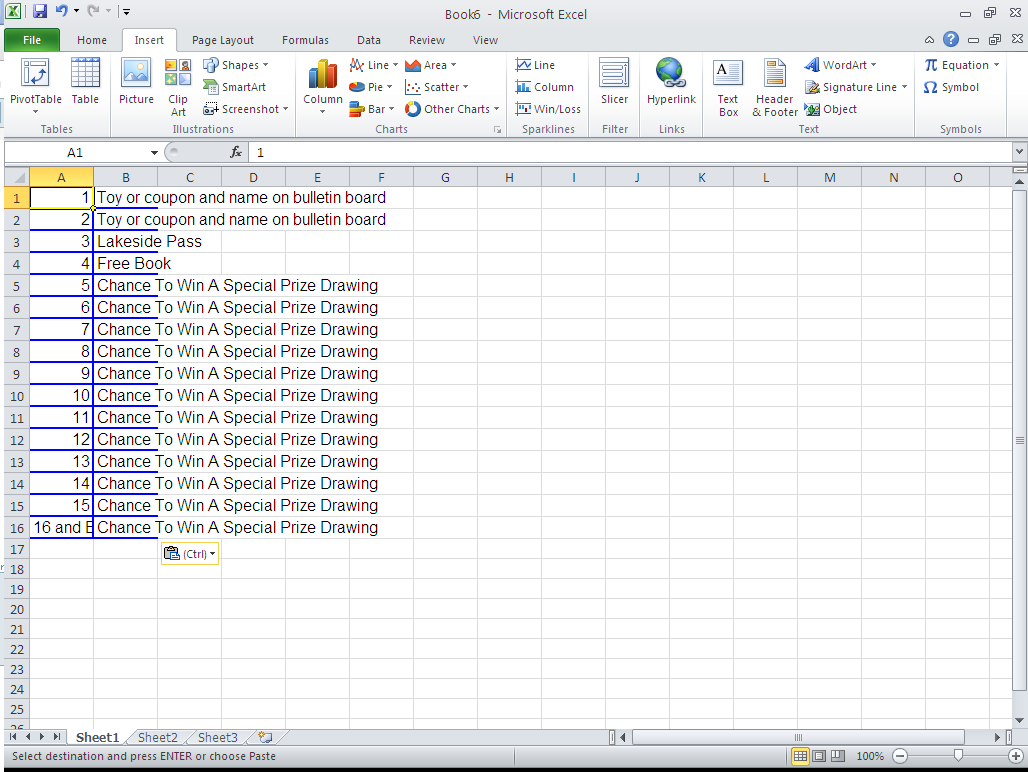Open the Clip Art pane
Screen dimensions: 1028x772
coord(178,88)
